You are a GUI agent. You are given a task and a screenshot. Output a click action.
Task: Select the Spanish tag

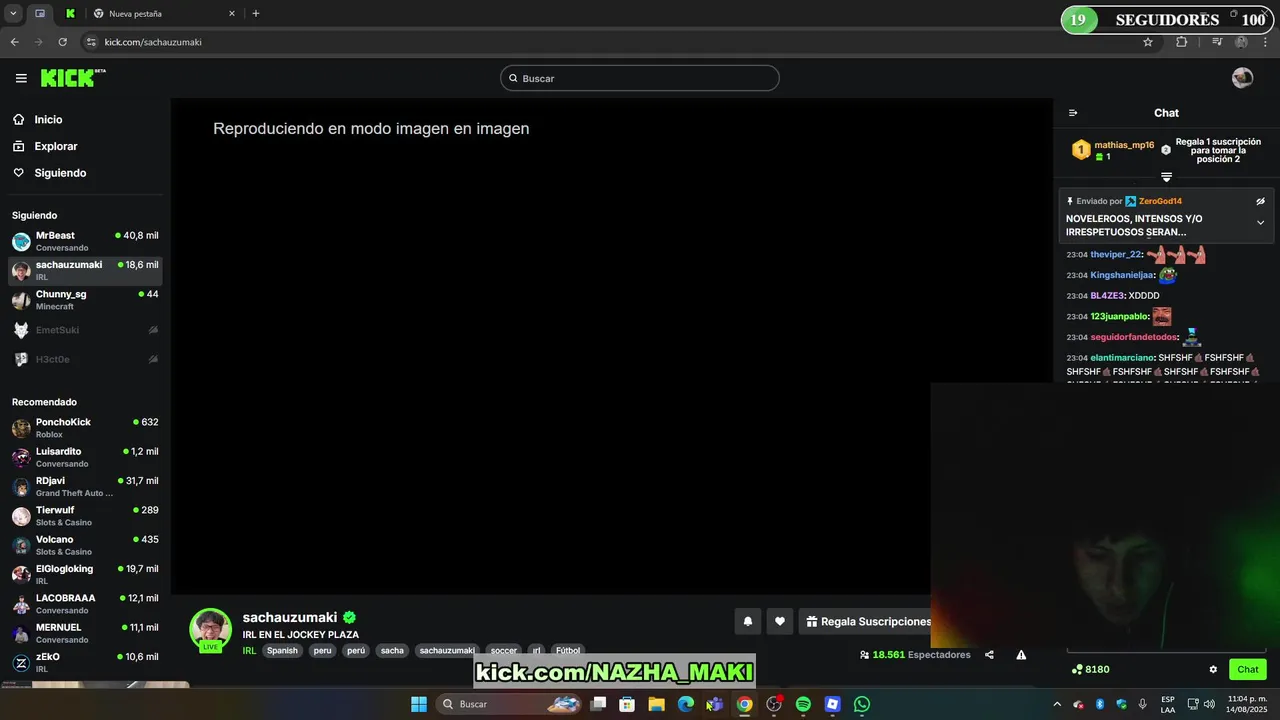click(282, 651)
